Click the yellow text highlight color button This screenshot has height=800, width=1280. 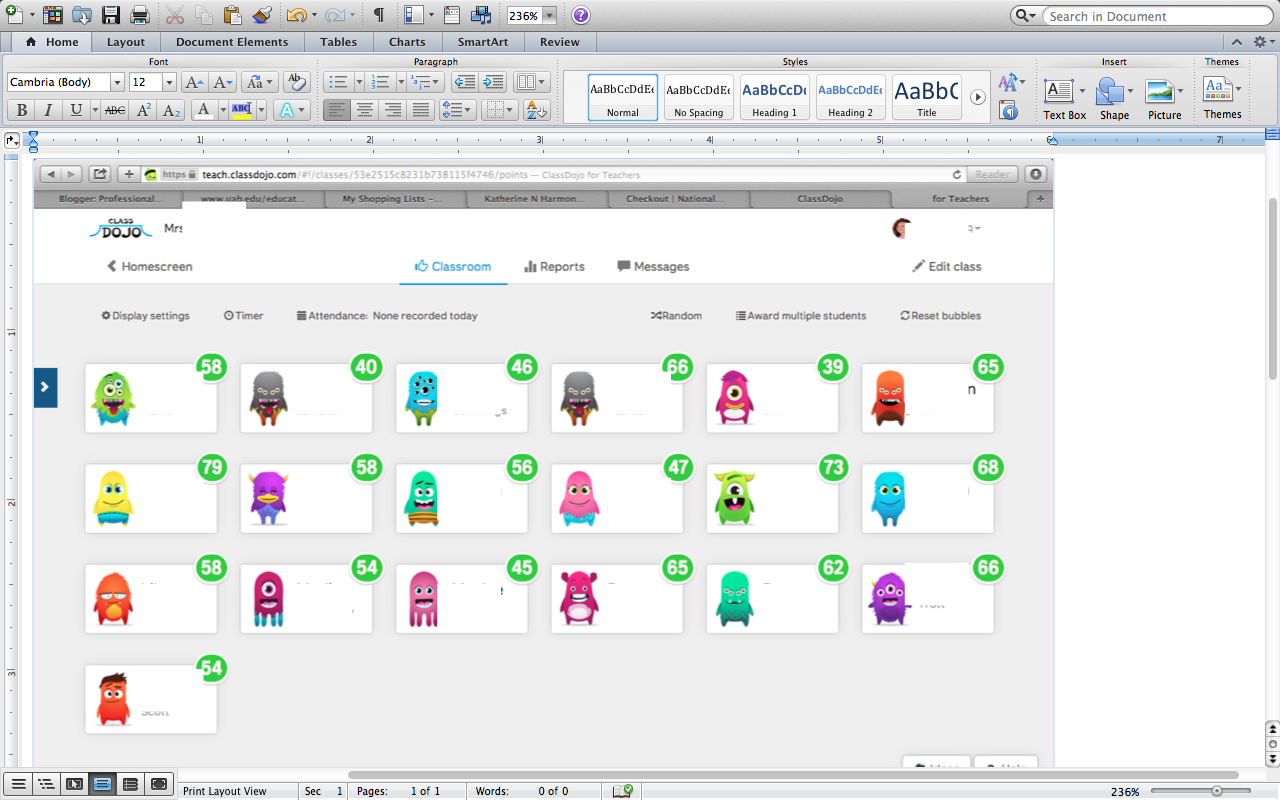240,110
